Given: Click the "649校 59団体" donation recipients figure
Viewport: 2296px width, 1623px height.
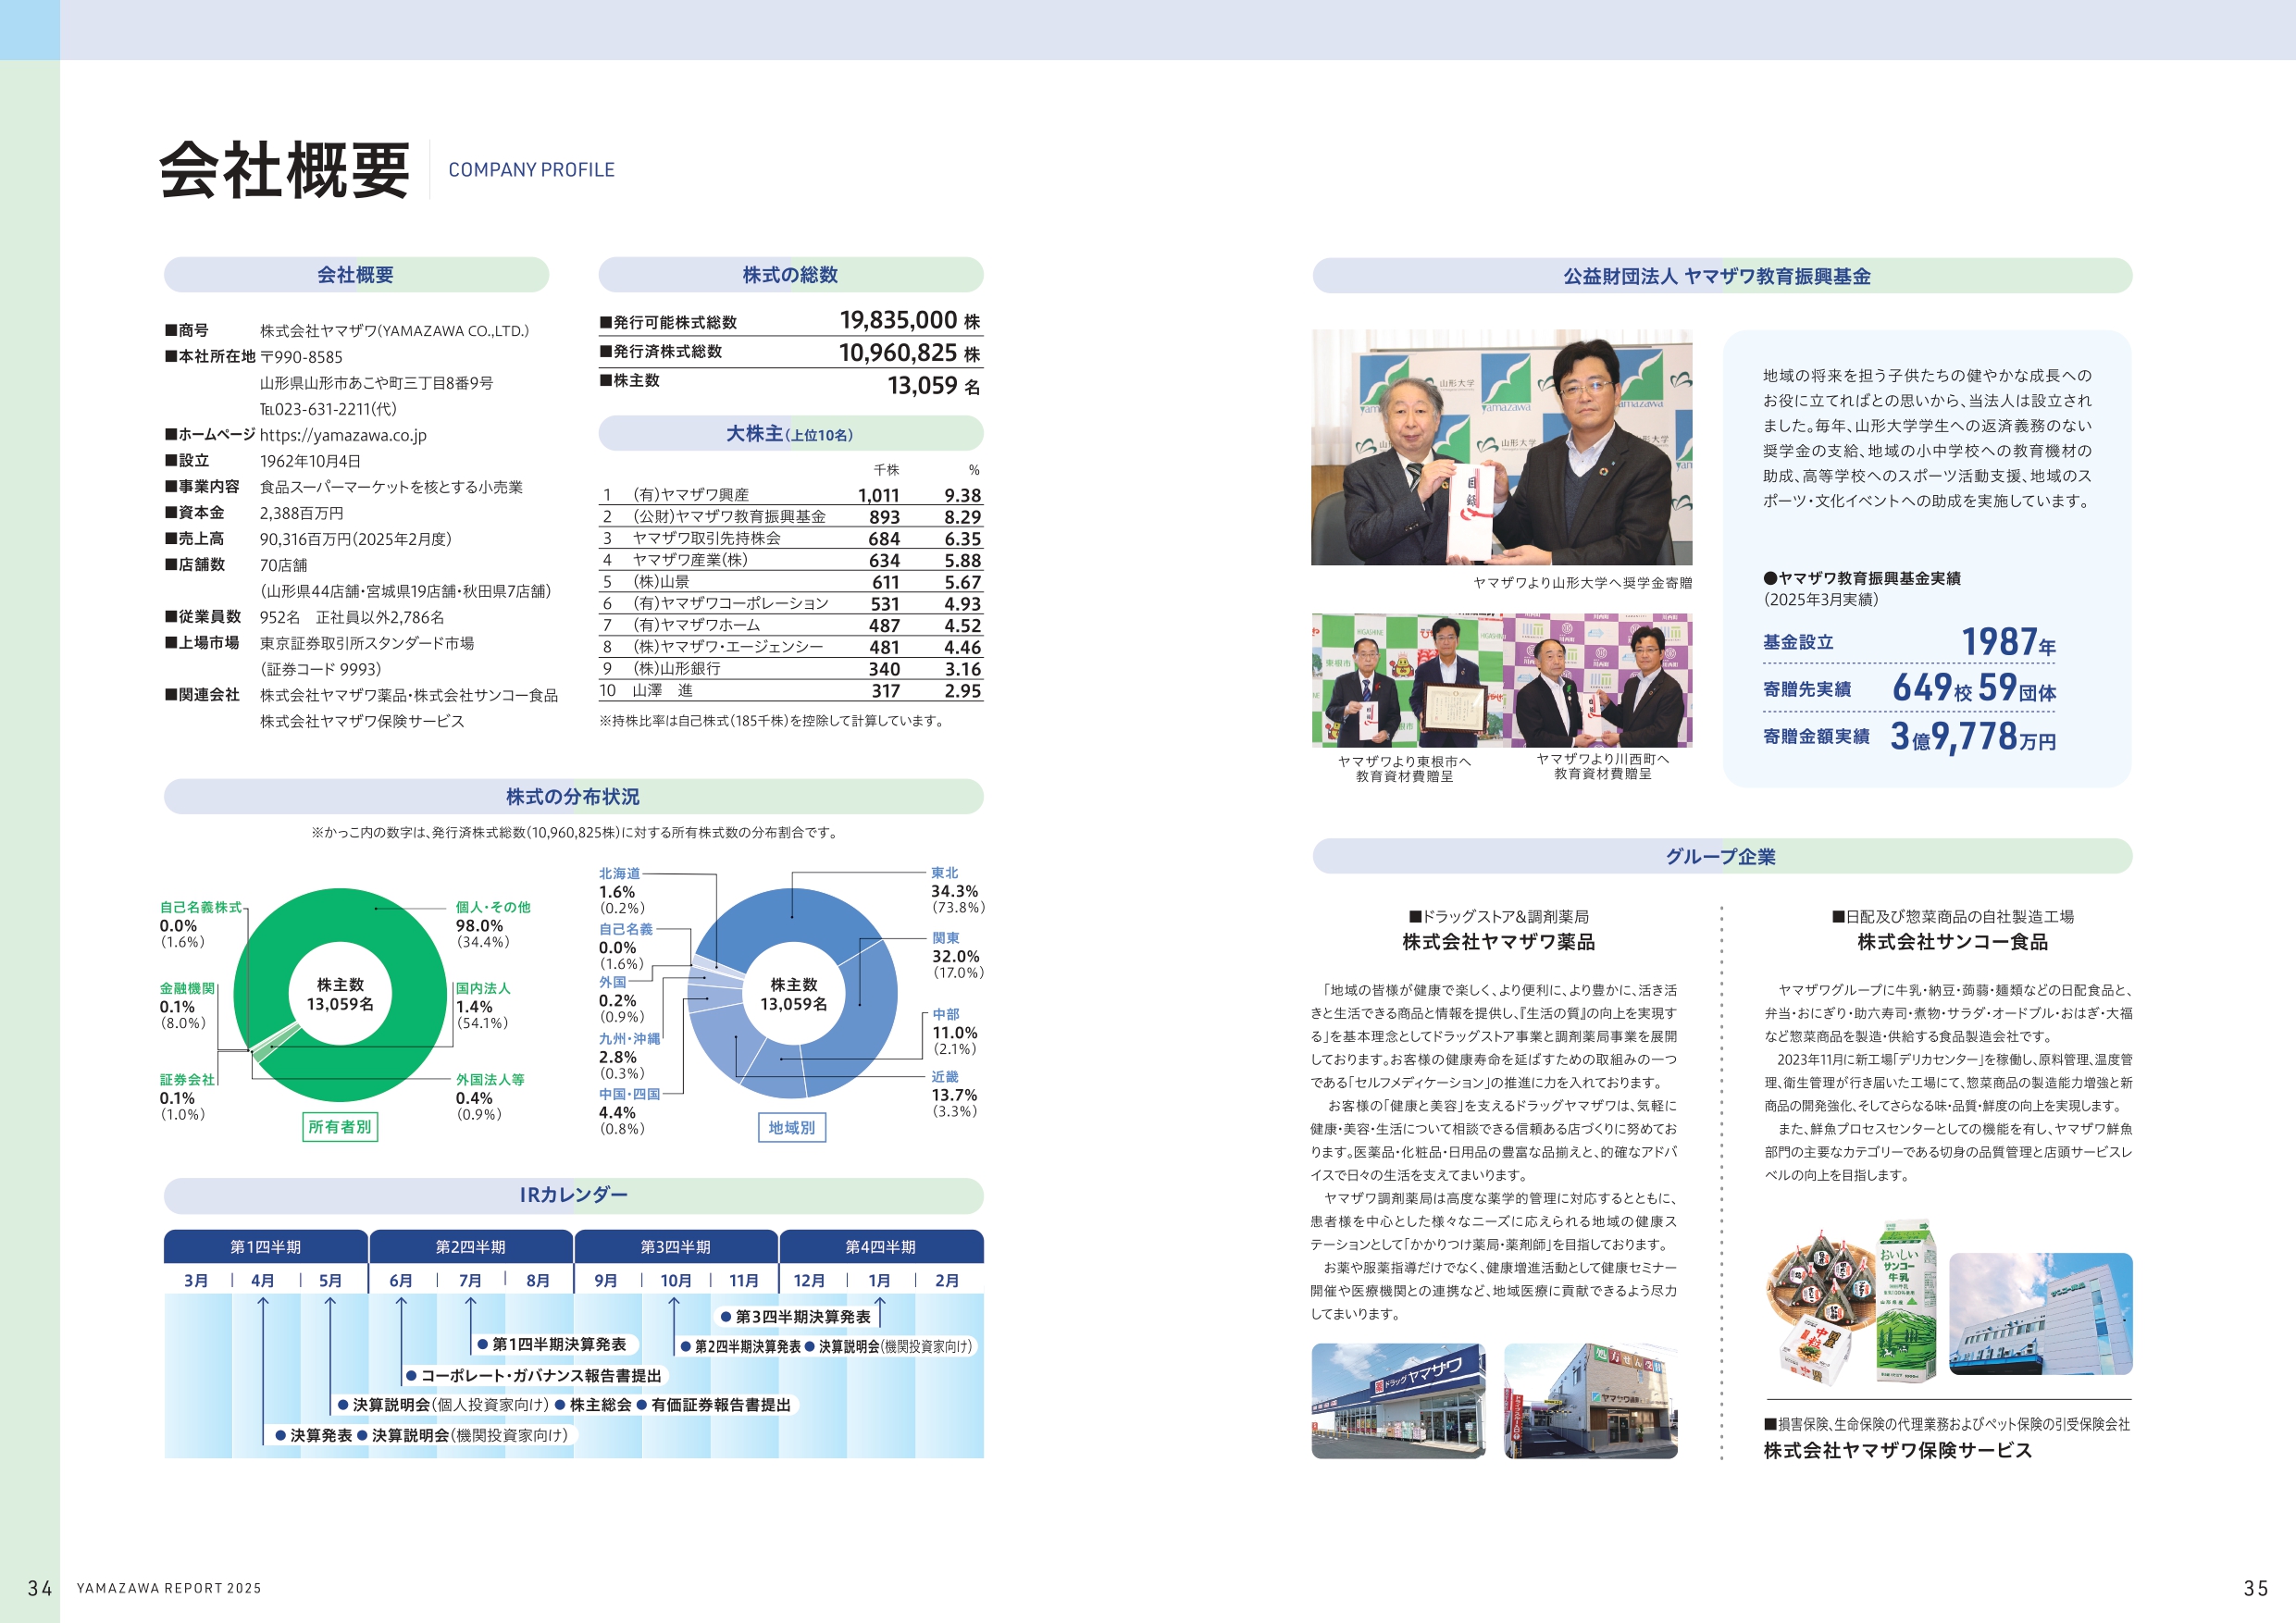Looking at the screenshot, I should [1974, 688].
